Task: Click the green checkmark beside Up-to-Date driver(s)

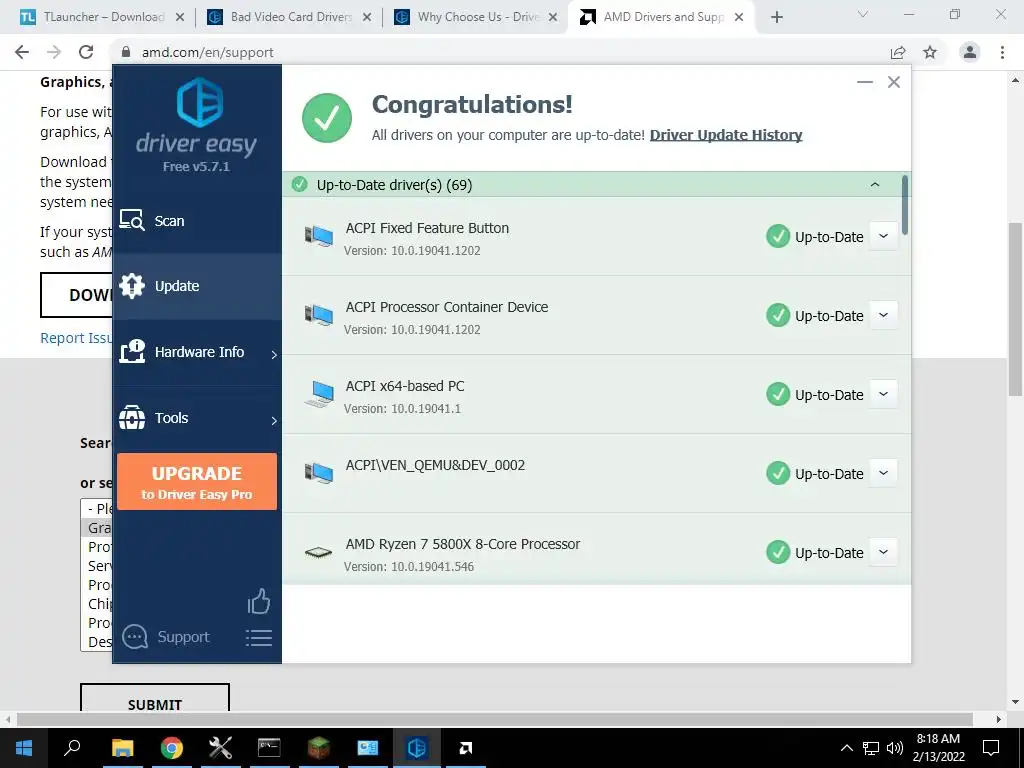Action: pyautogui.click(x=299, y=185)
